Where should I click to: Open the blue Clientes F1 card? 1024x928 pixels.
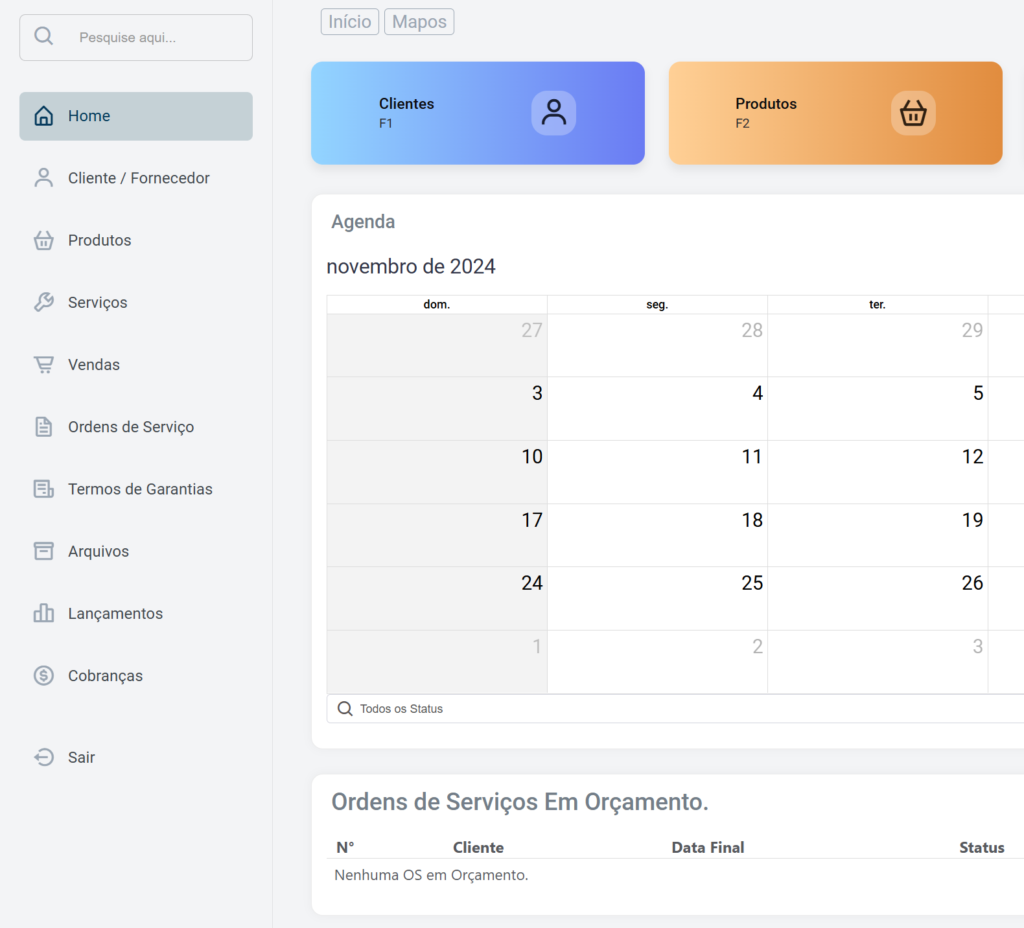pyautogui.click(x=477, y=113)
